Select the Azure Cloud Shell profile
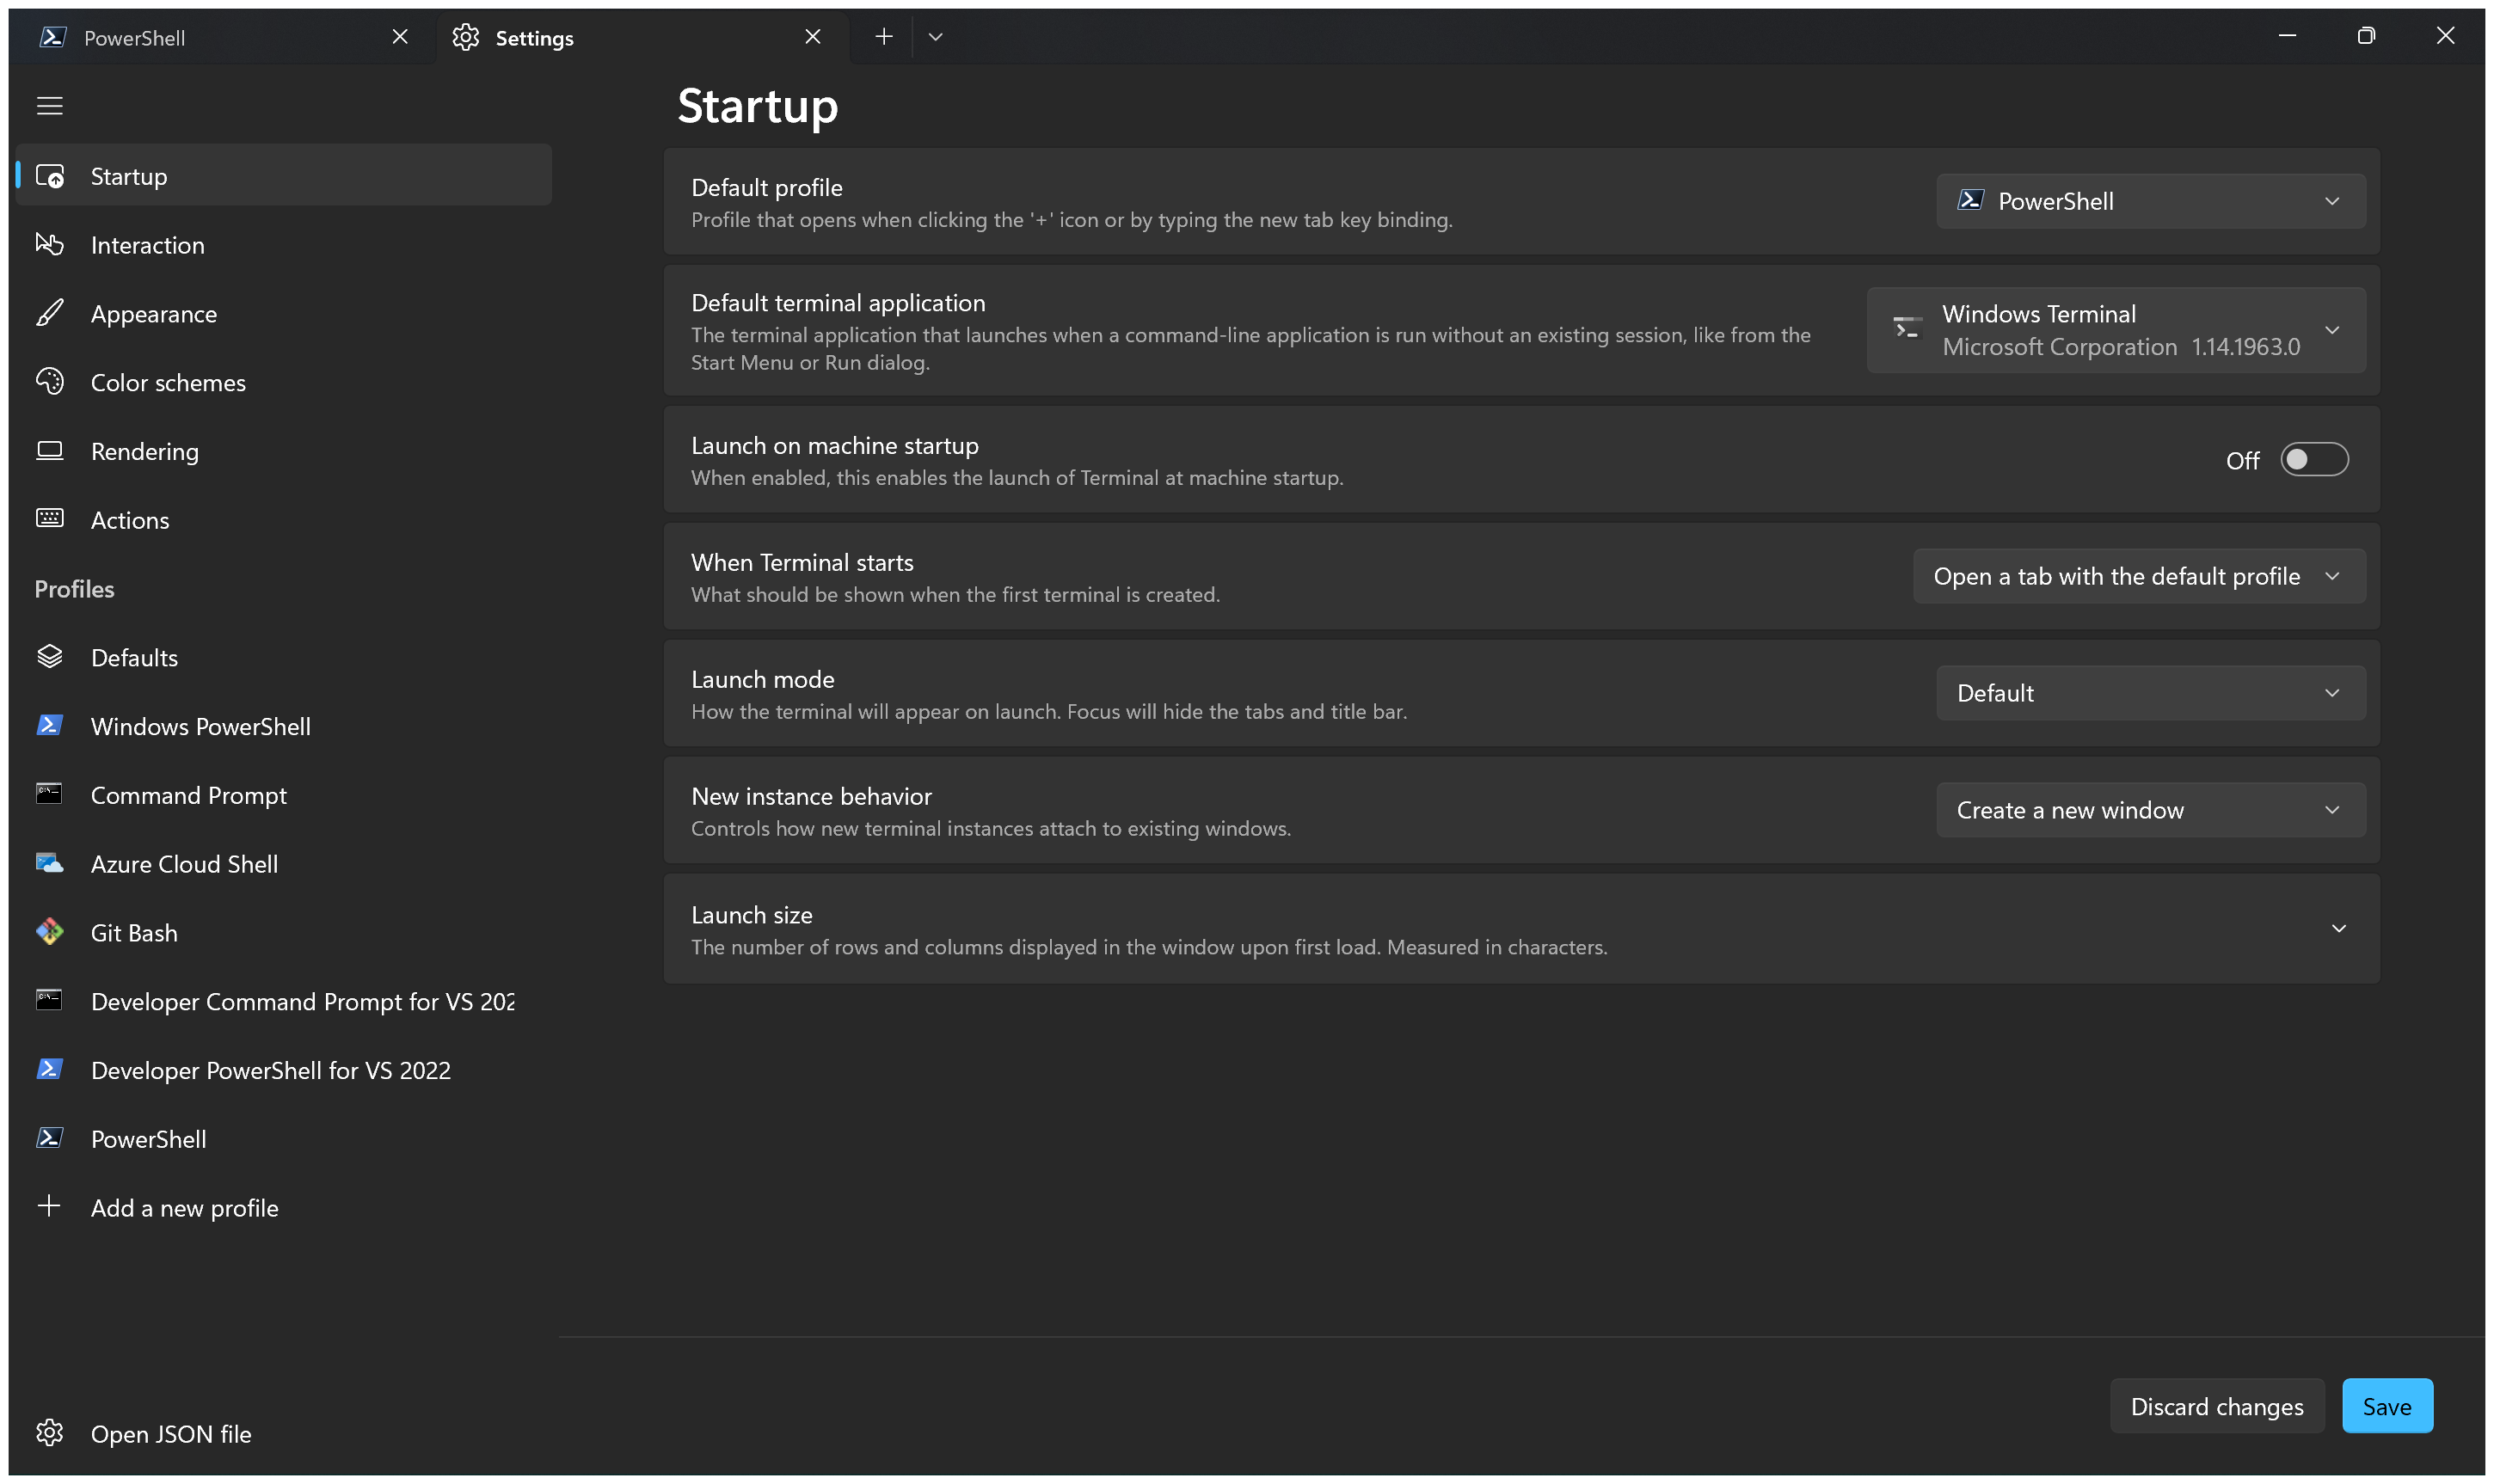 pos(184,864)
